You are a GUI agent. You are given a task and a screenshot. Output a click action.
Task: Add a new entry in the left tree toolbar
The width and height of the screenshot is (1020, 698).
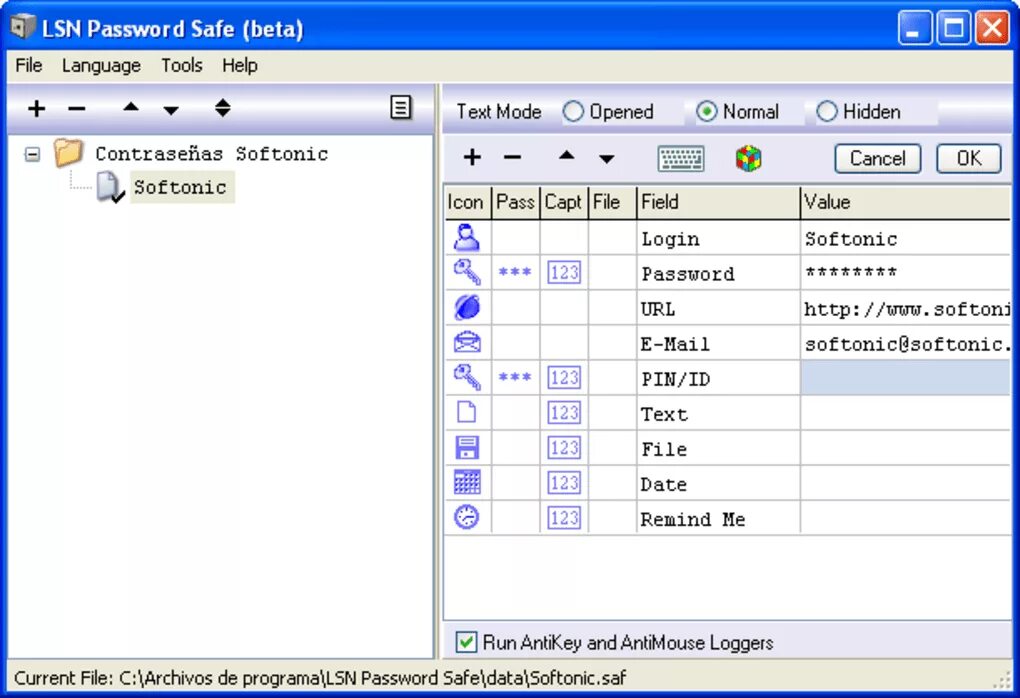pyautogui.click(x=36, y=108)
